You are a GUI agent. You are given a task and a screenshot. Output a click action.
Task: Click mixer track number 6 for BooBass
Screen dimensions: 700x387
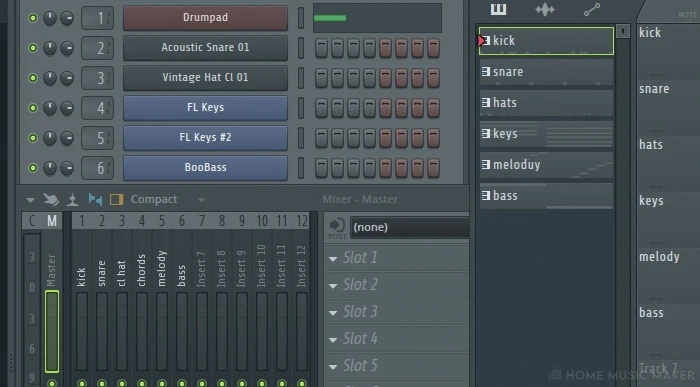[98, 168]
